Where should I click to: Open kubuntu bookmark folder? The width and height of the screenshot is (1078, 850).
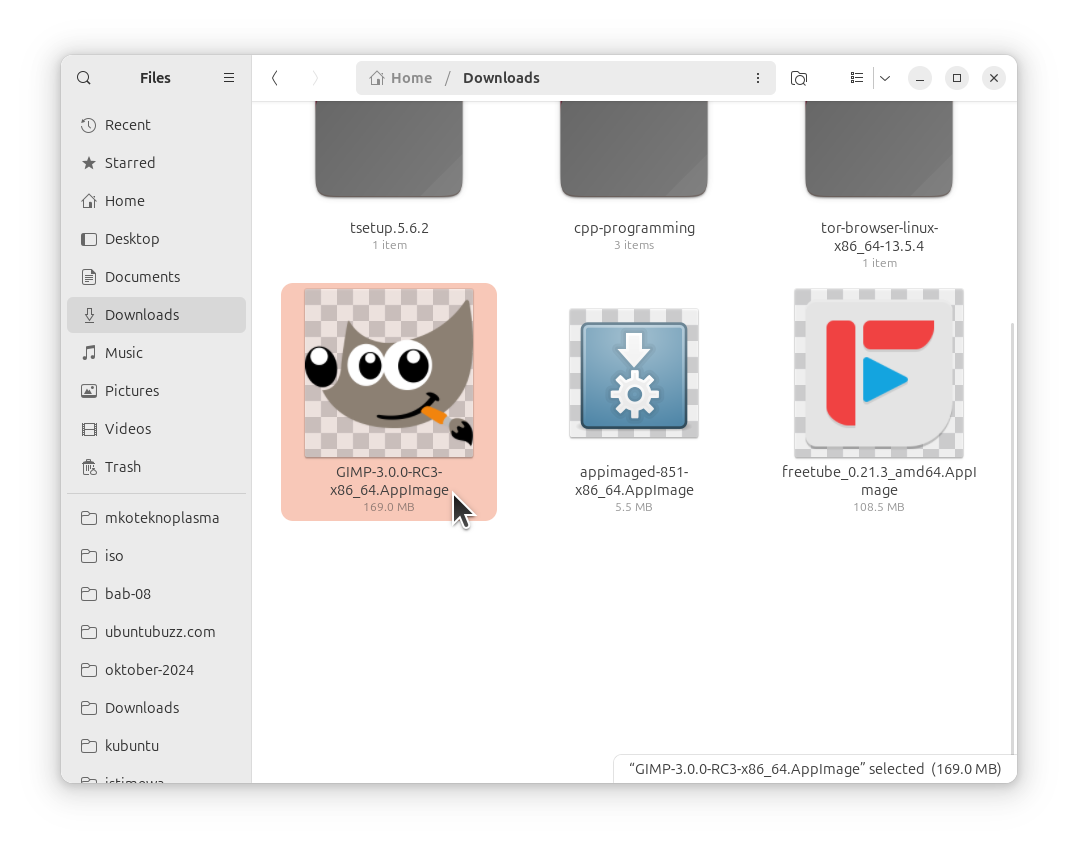tap(156, 745)
